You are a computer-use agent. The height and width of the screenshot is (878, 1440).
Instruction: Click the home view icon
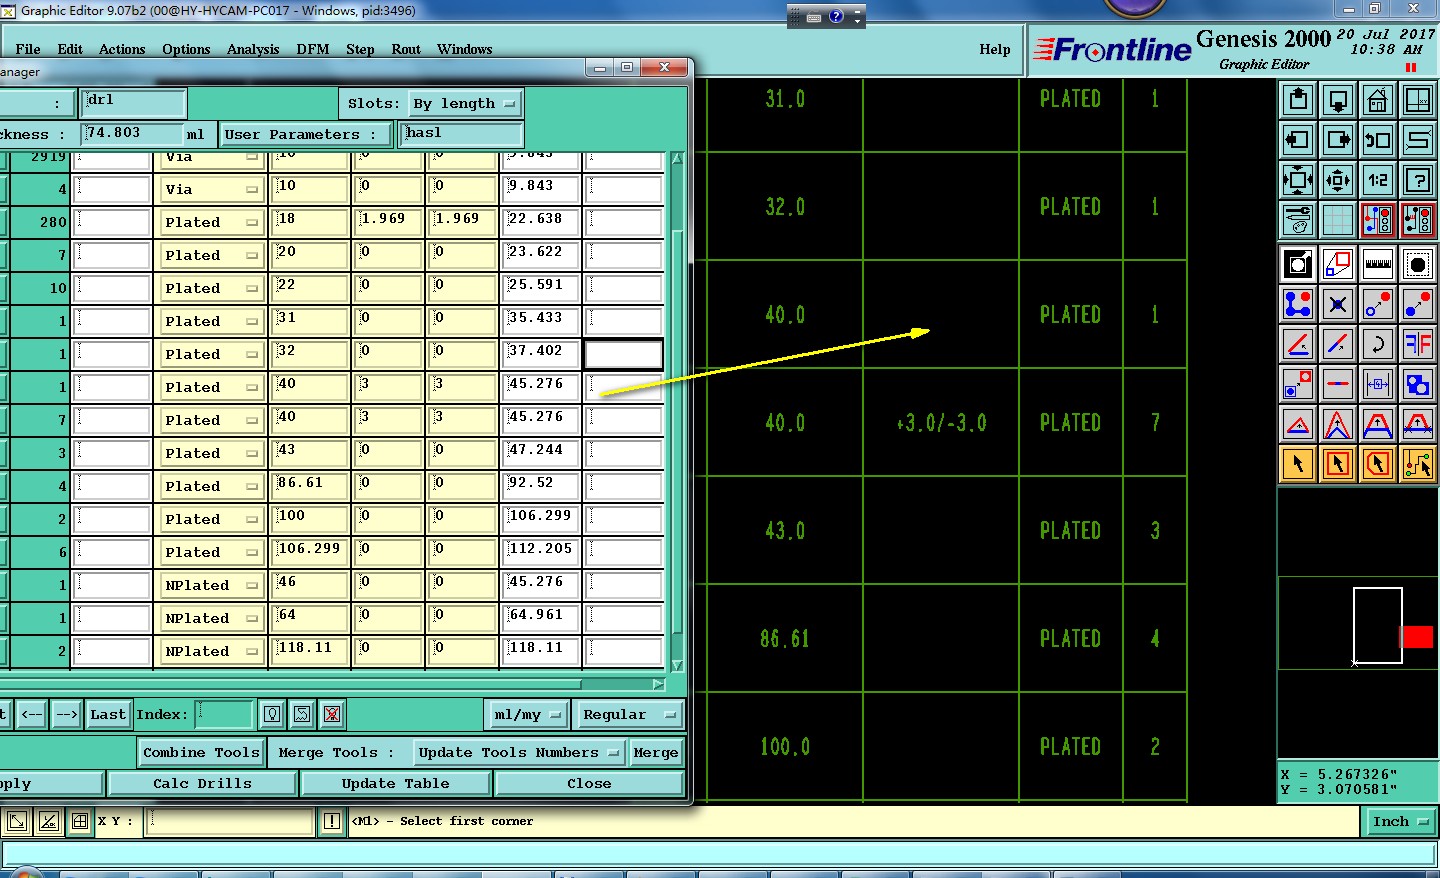click(1378, 100)
